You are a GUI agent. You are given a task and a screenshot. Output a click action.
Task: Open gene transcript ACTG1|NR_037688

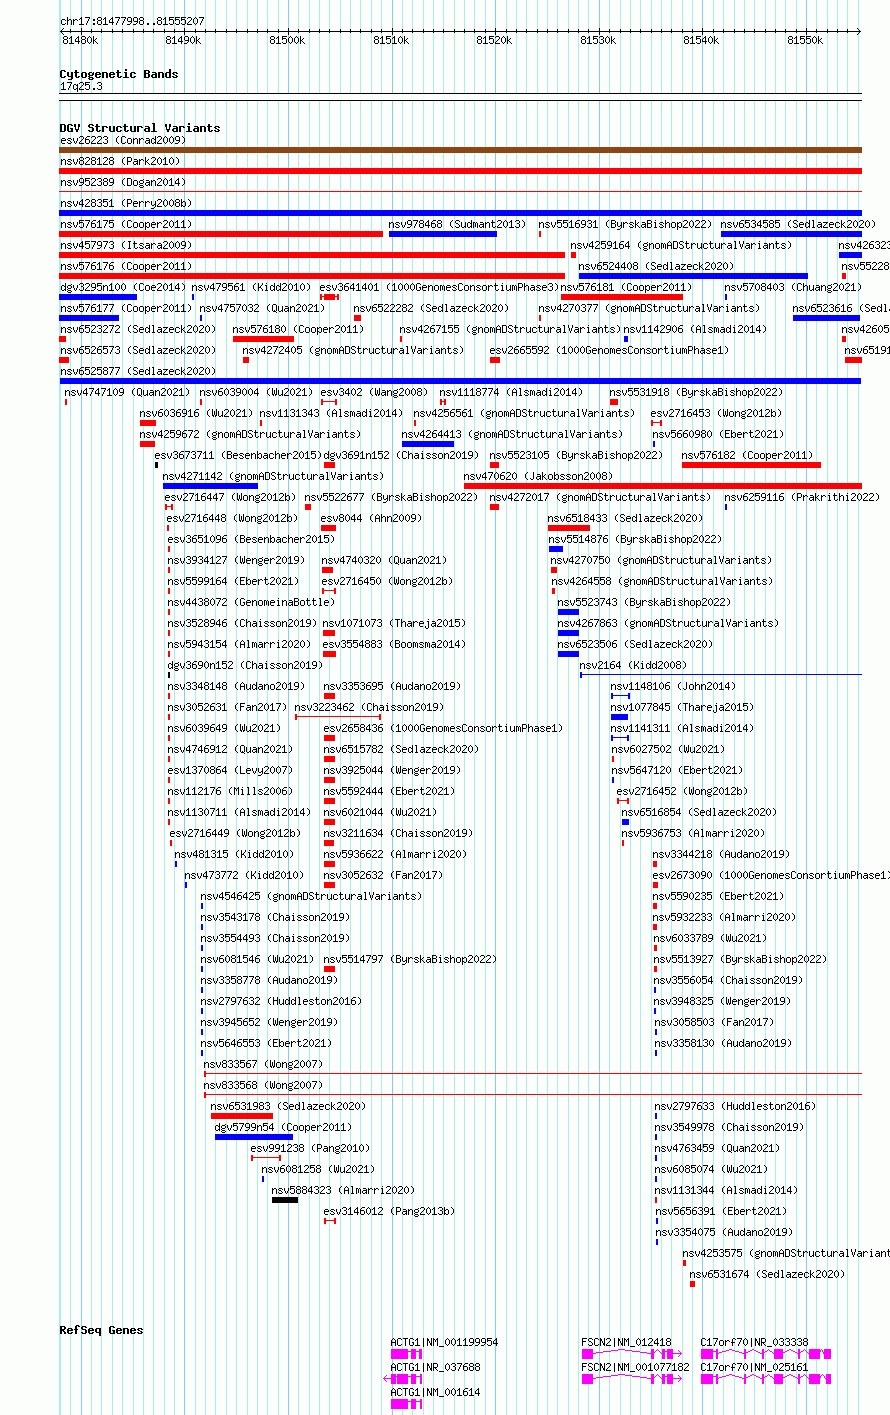point(435,1367)
